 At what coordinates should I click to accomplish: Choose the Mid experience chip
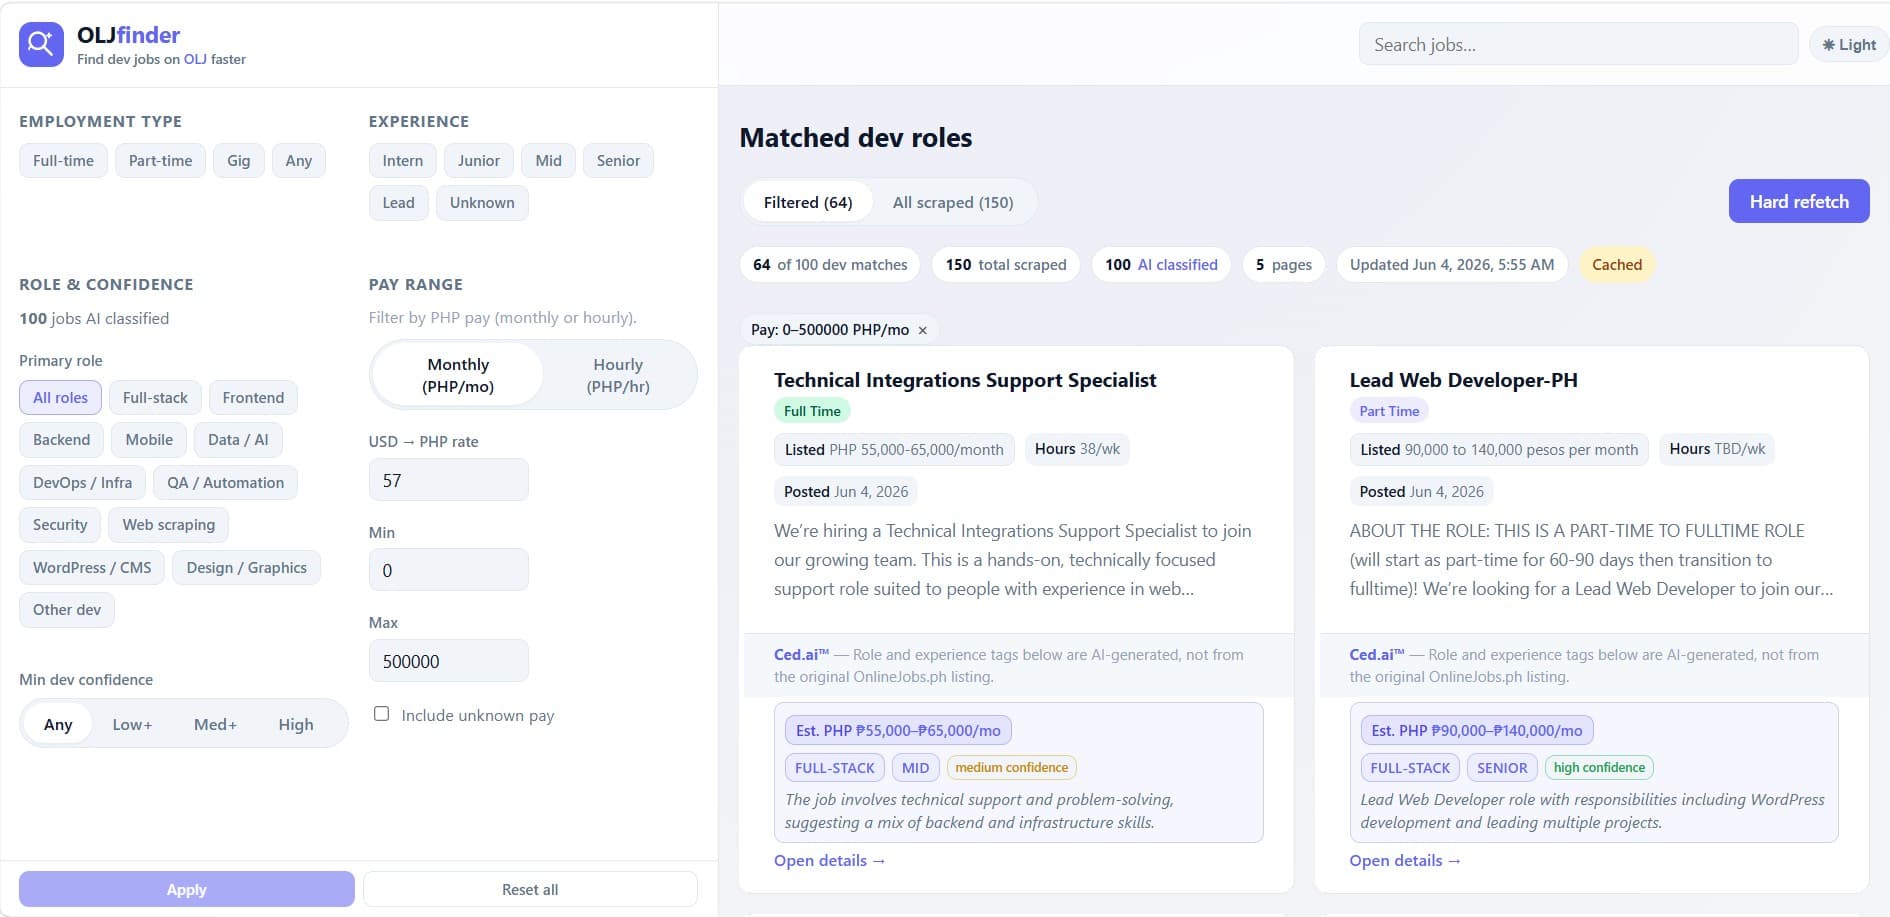click(x=548, y=161)
